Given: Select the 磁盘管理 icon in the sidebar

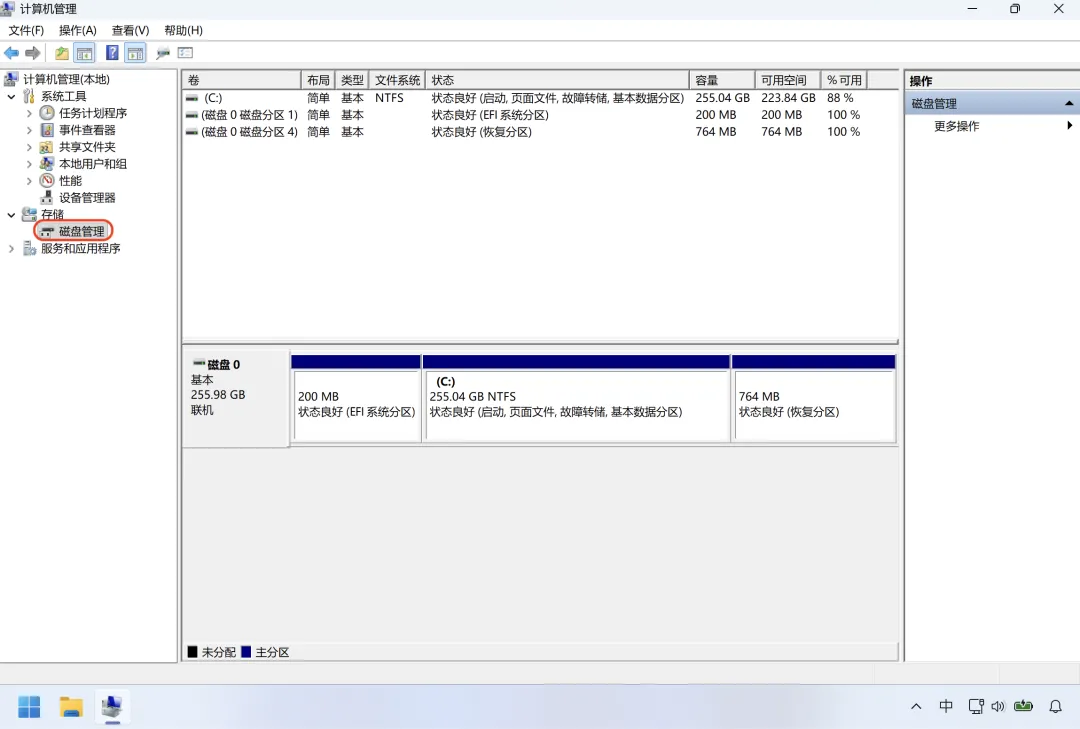Looking at the screenshot, I should (x=47, y=230).
